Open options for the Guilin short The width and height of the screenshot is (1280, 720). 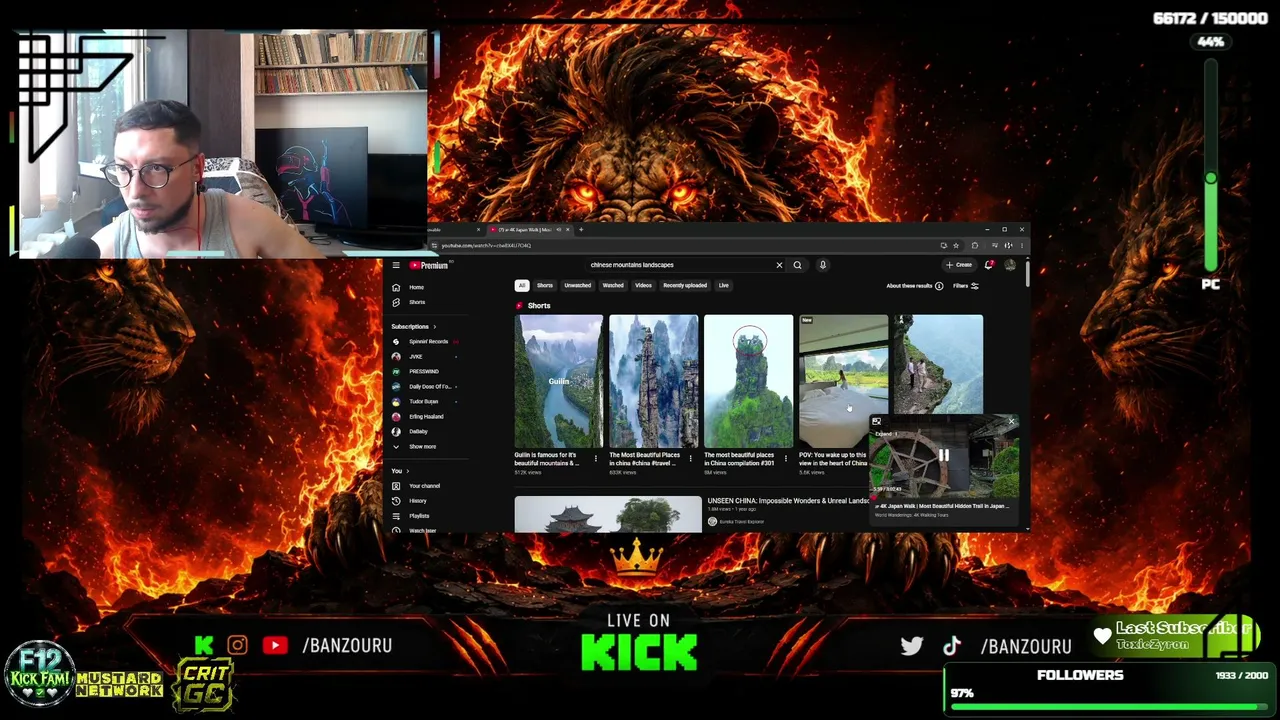596,459
